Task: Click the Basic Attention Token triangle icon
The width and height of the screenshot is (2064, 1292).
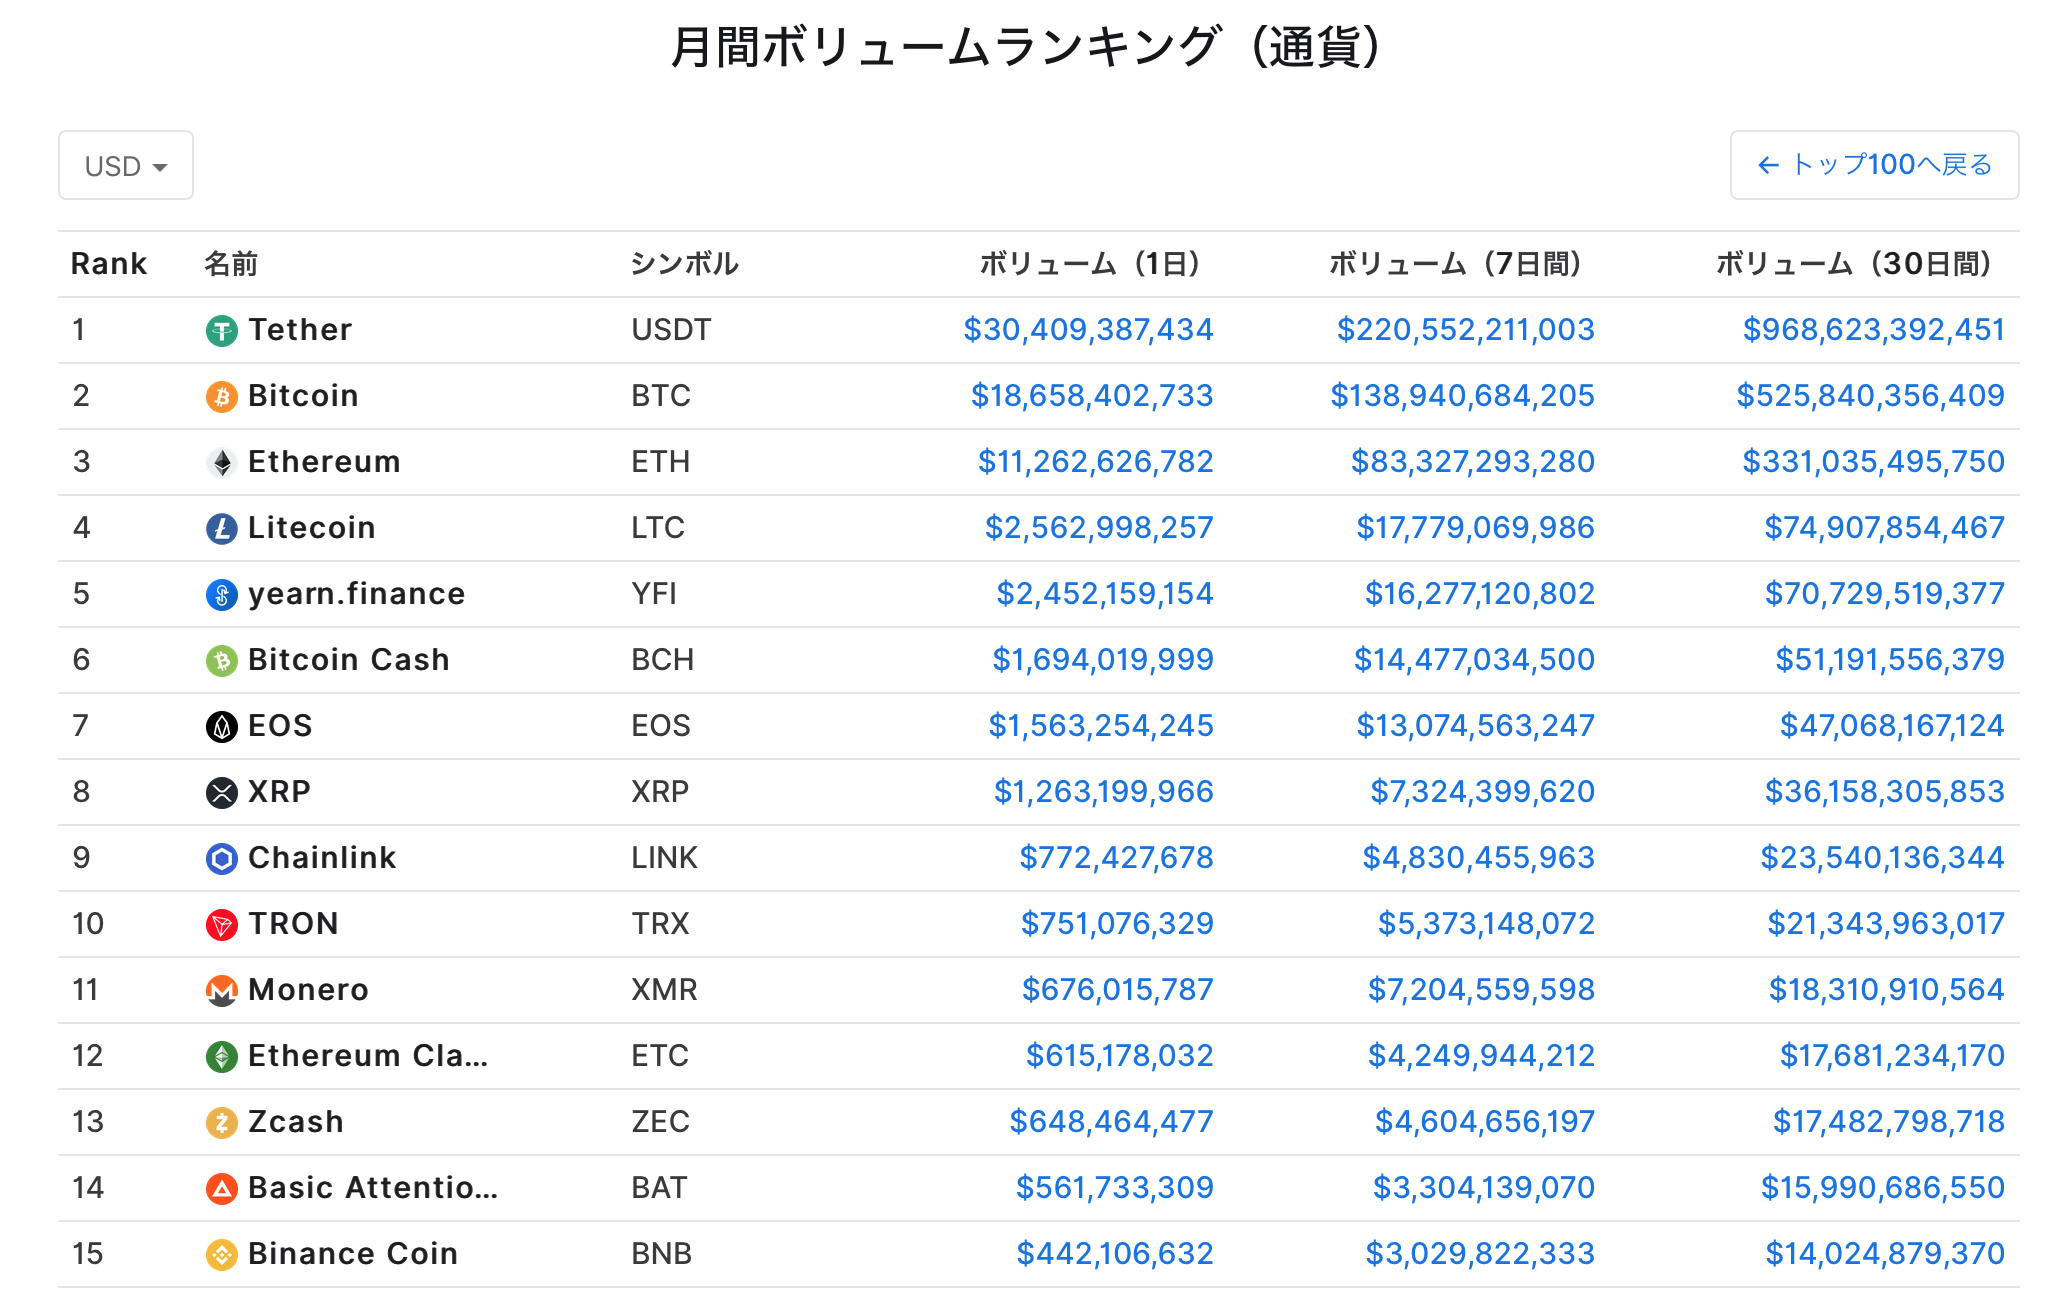Action: (221, 1188)
